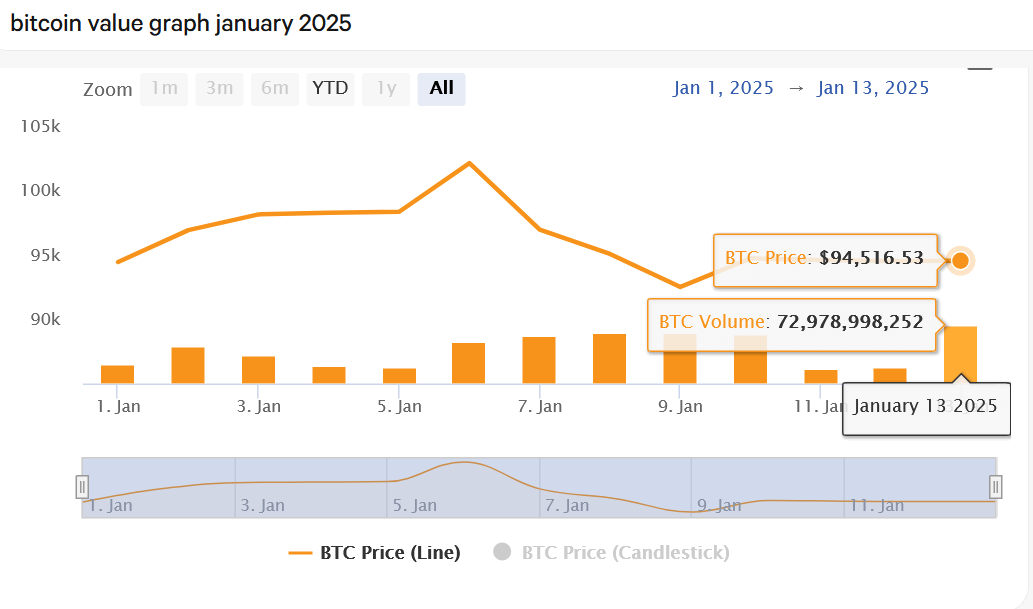This screenshot has height=609, width=1033.
Task: Click the bitcoin value graph search field
Action: [400, 24]
